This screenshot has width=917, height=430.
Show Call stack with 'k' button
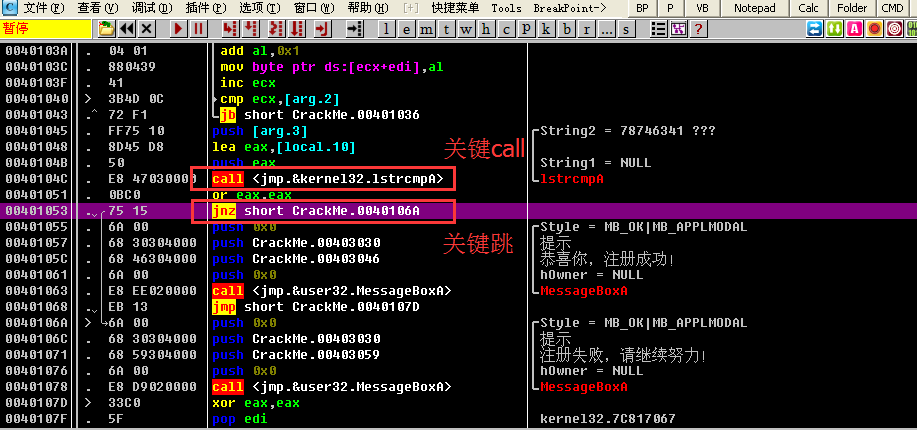pyautogui.click(x=546, y=29)
